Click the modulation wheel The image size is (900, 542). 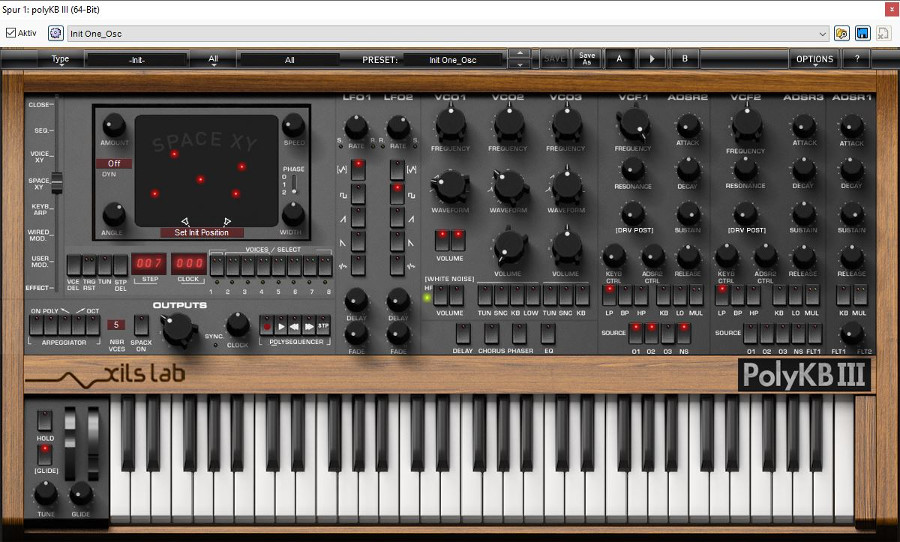93,444
